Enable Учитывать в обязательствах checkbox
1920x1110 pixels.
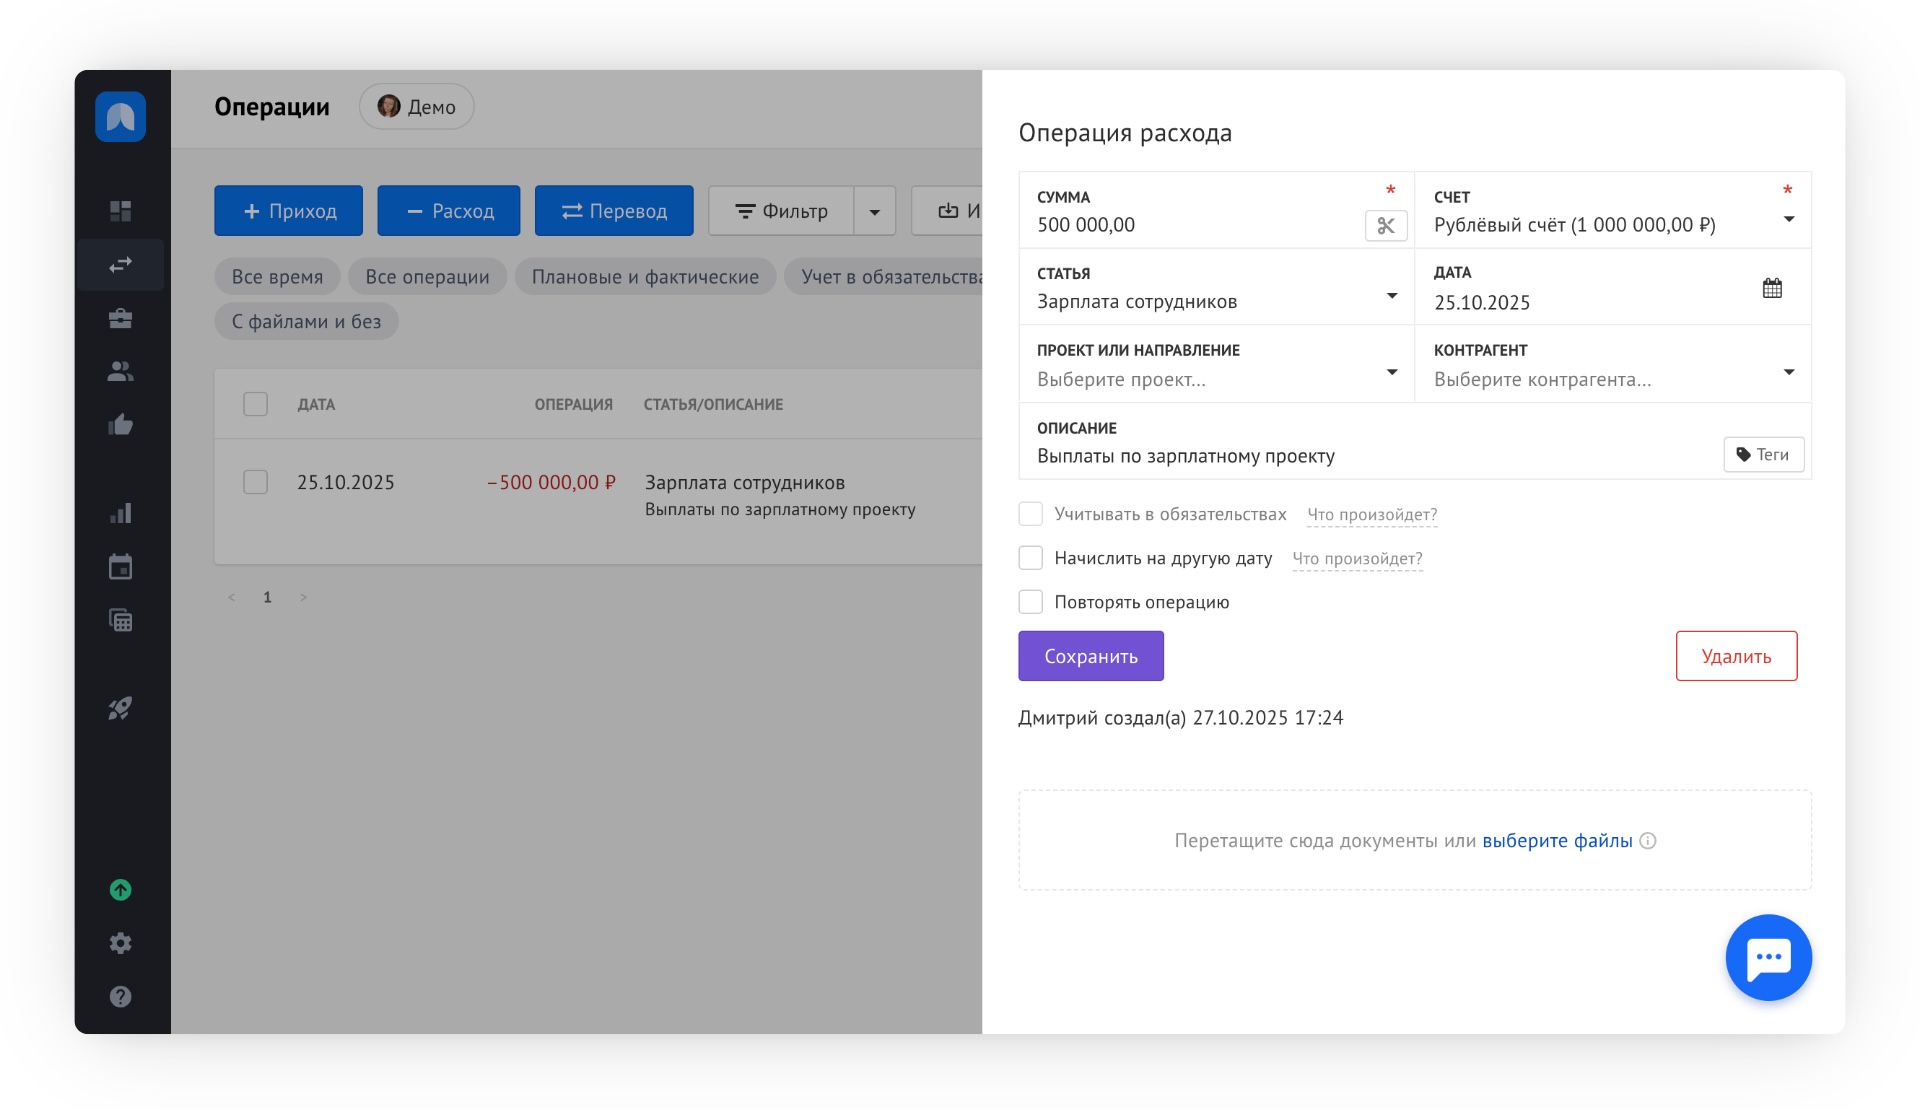pos(1030,514)
